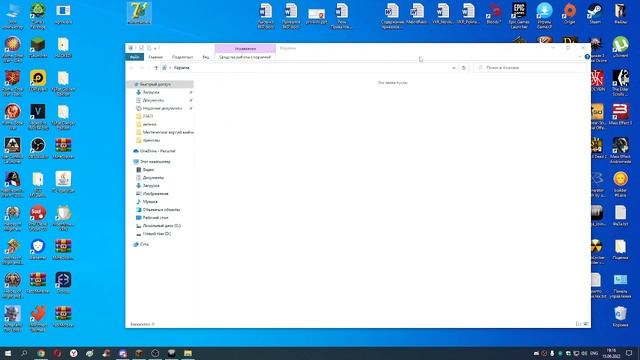Switch to details view in status bar

578,324
